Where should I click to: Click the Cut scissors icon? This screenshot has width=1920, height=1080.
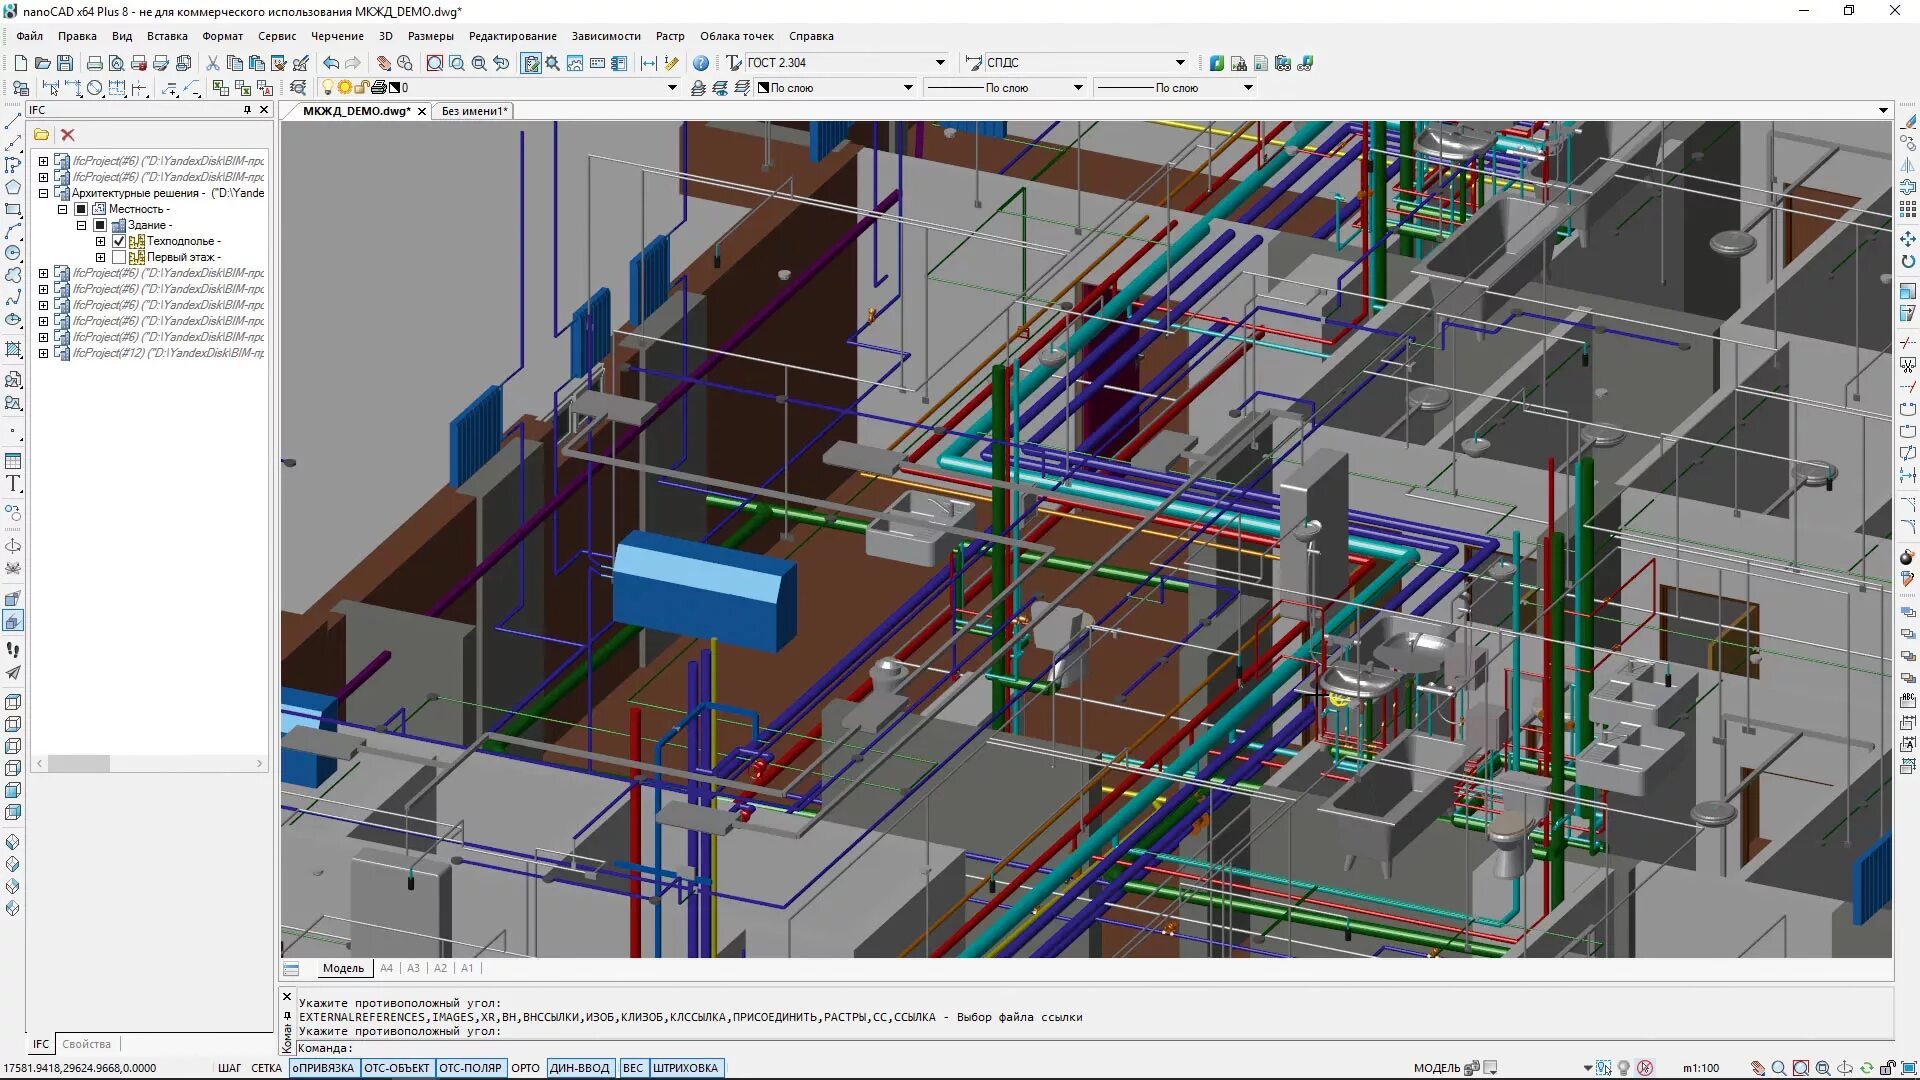click(x=212, y=63)
